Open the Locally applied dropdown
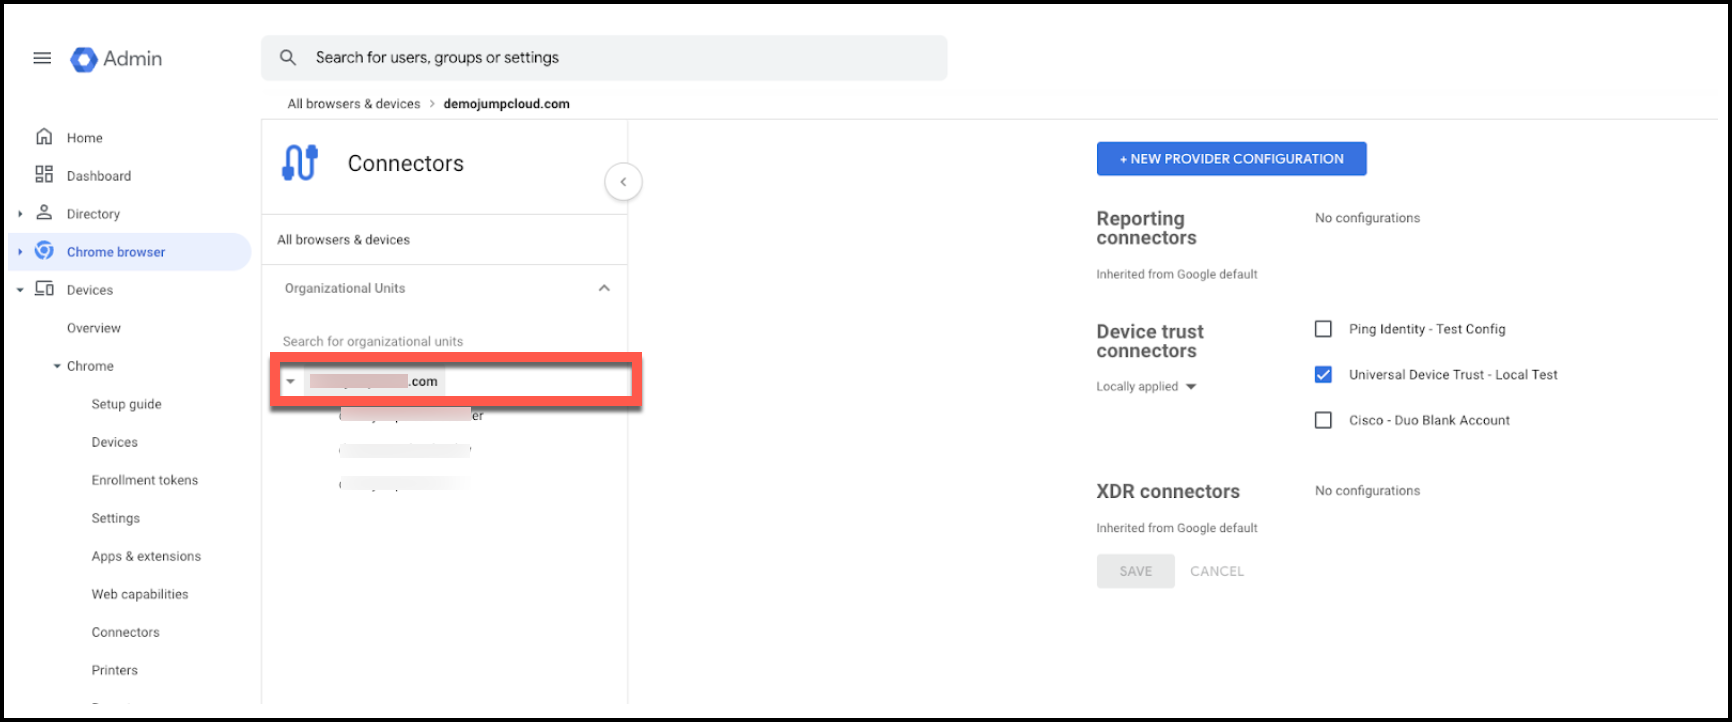This screenshot has height=722, width=1732. coord(1147,387)
